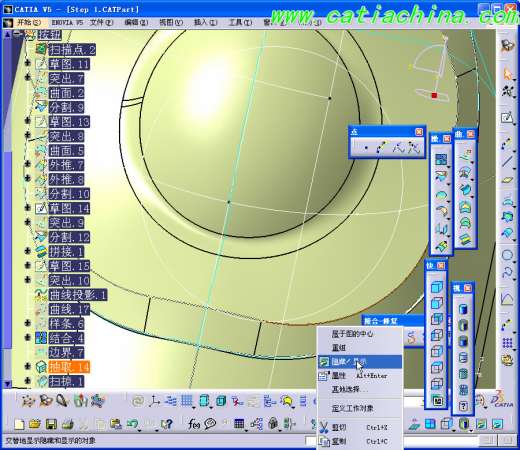Expand the 突出.7 tree node
The height and width of the screenshot is (450, 520).
click(27, 78)
